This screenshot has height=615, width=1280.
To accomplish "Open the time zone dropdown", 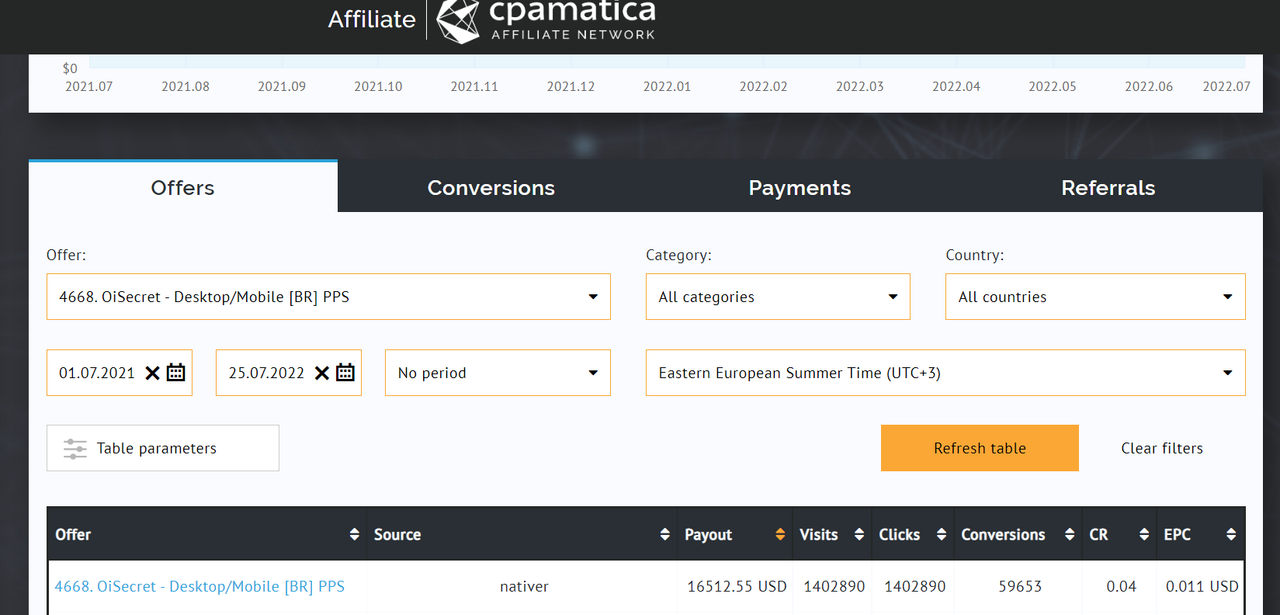I will click(945, 373).
